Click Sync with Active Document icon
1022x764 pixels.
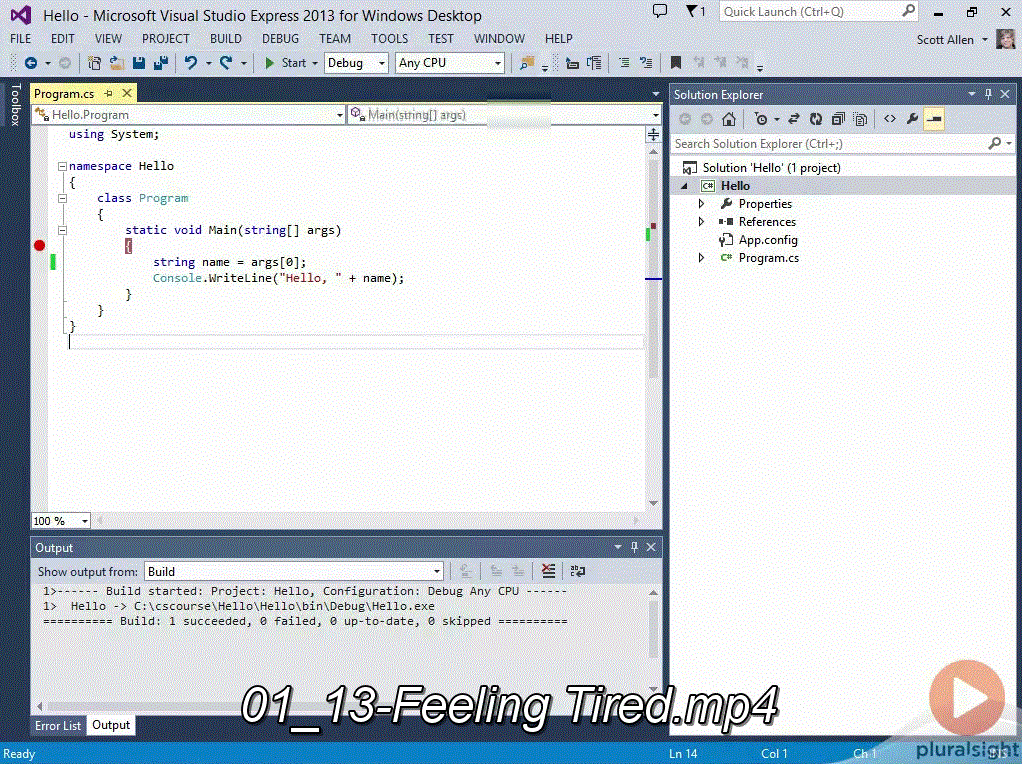[793, 119]
